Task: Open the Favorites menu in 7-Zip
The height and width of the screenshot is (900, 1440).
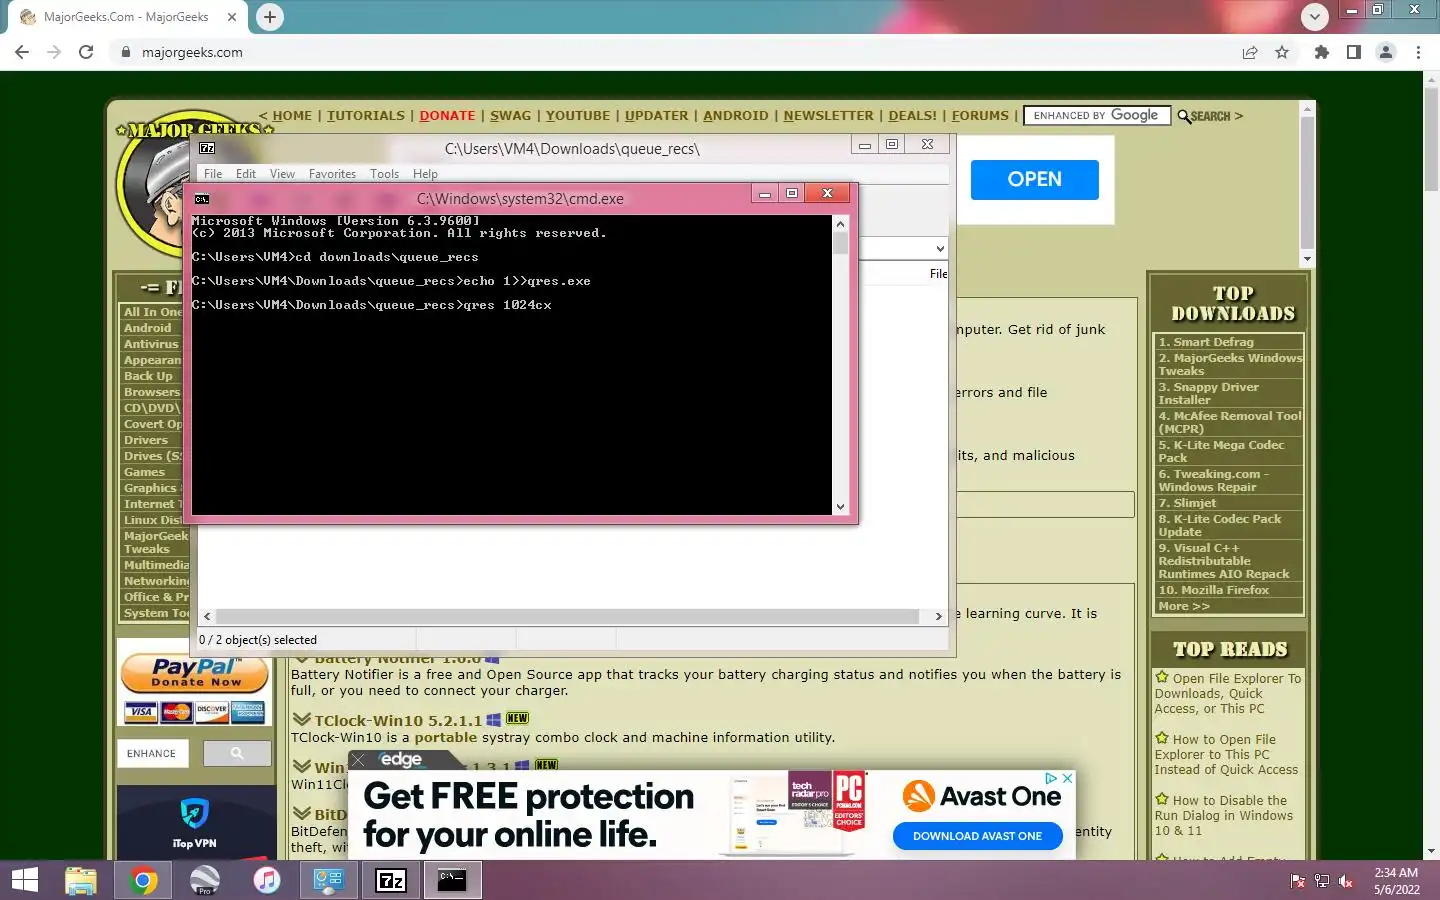Action: 332,174
